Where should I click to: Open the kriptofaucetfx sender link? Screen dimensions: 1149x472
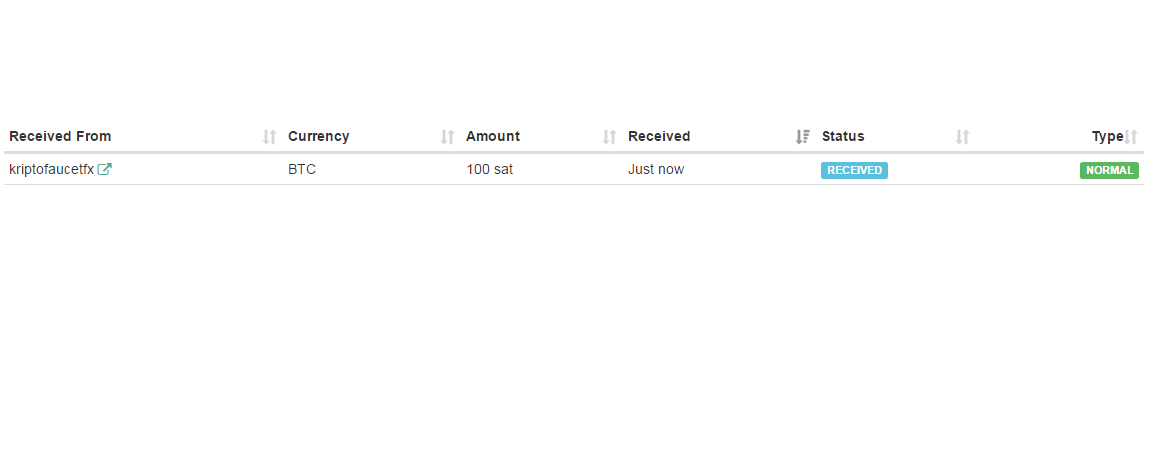[51, 170]
